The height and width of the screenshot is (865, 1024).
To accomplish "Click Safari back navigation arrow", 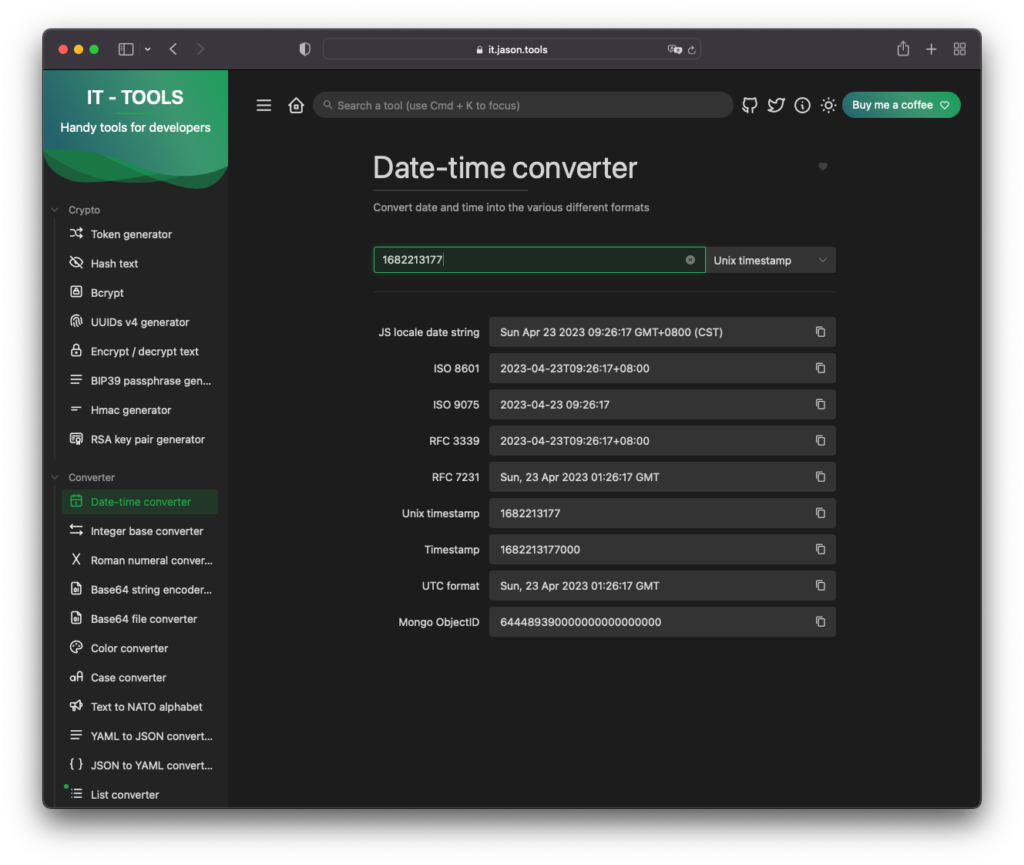I will point(173,49).
